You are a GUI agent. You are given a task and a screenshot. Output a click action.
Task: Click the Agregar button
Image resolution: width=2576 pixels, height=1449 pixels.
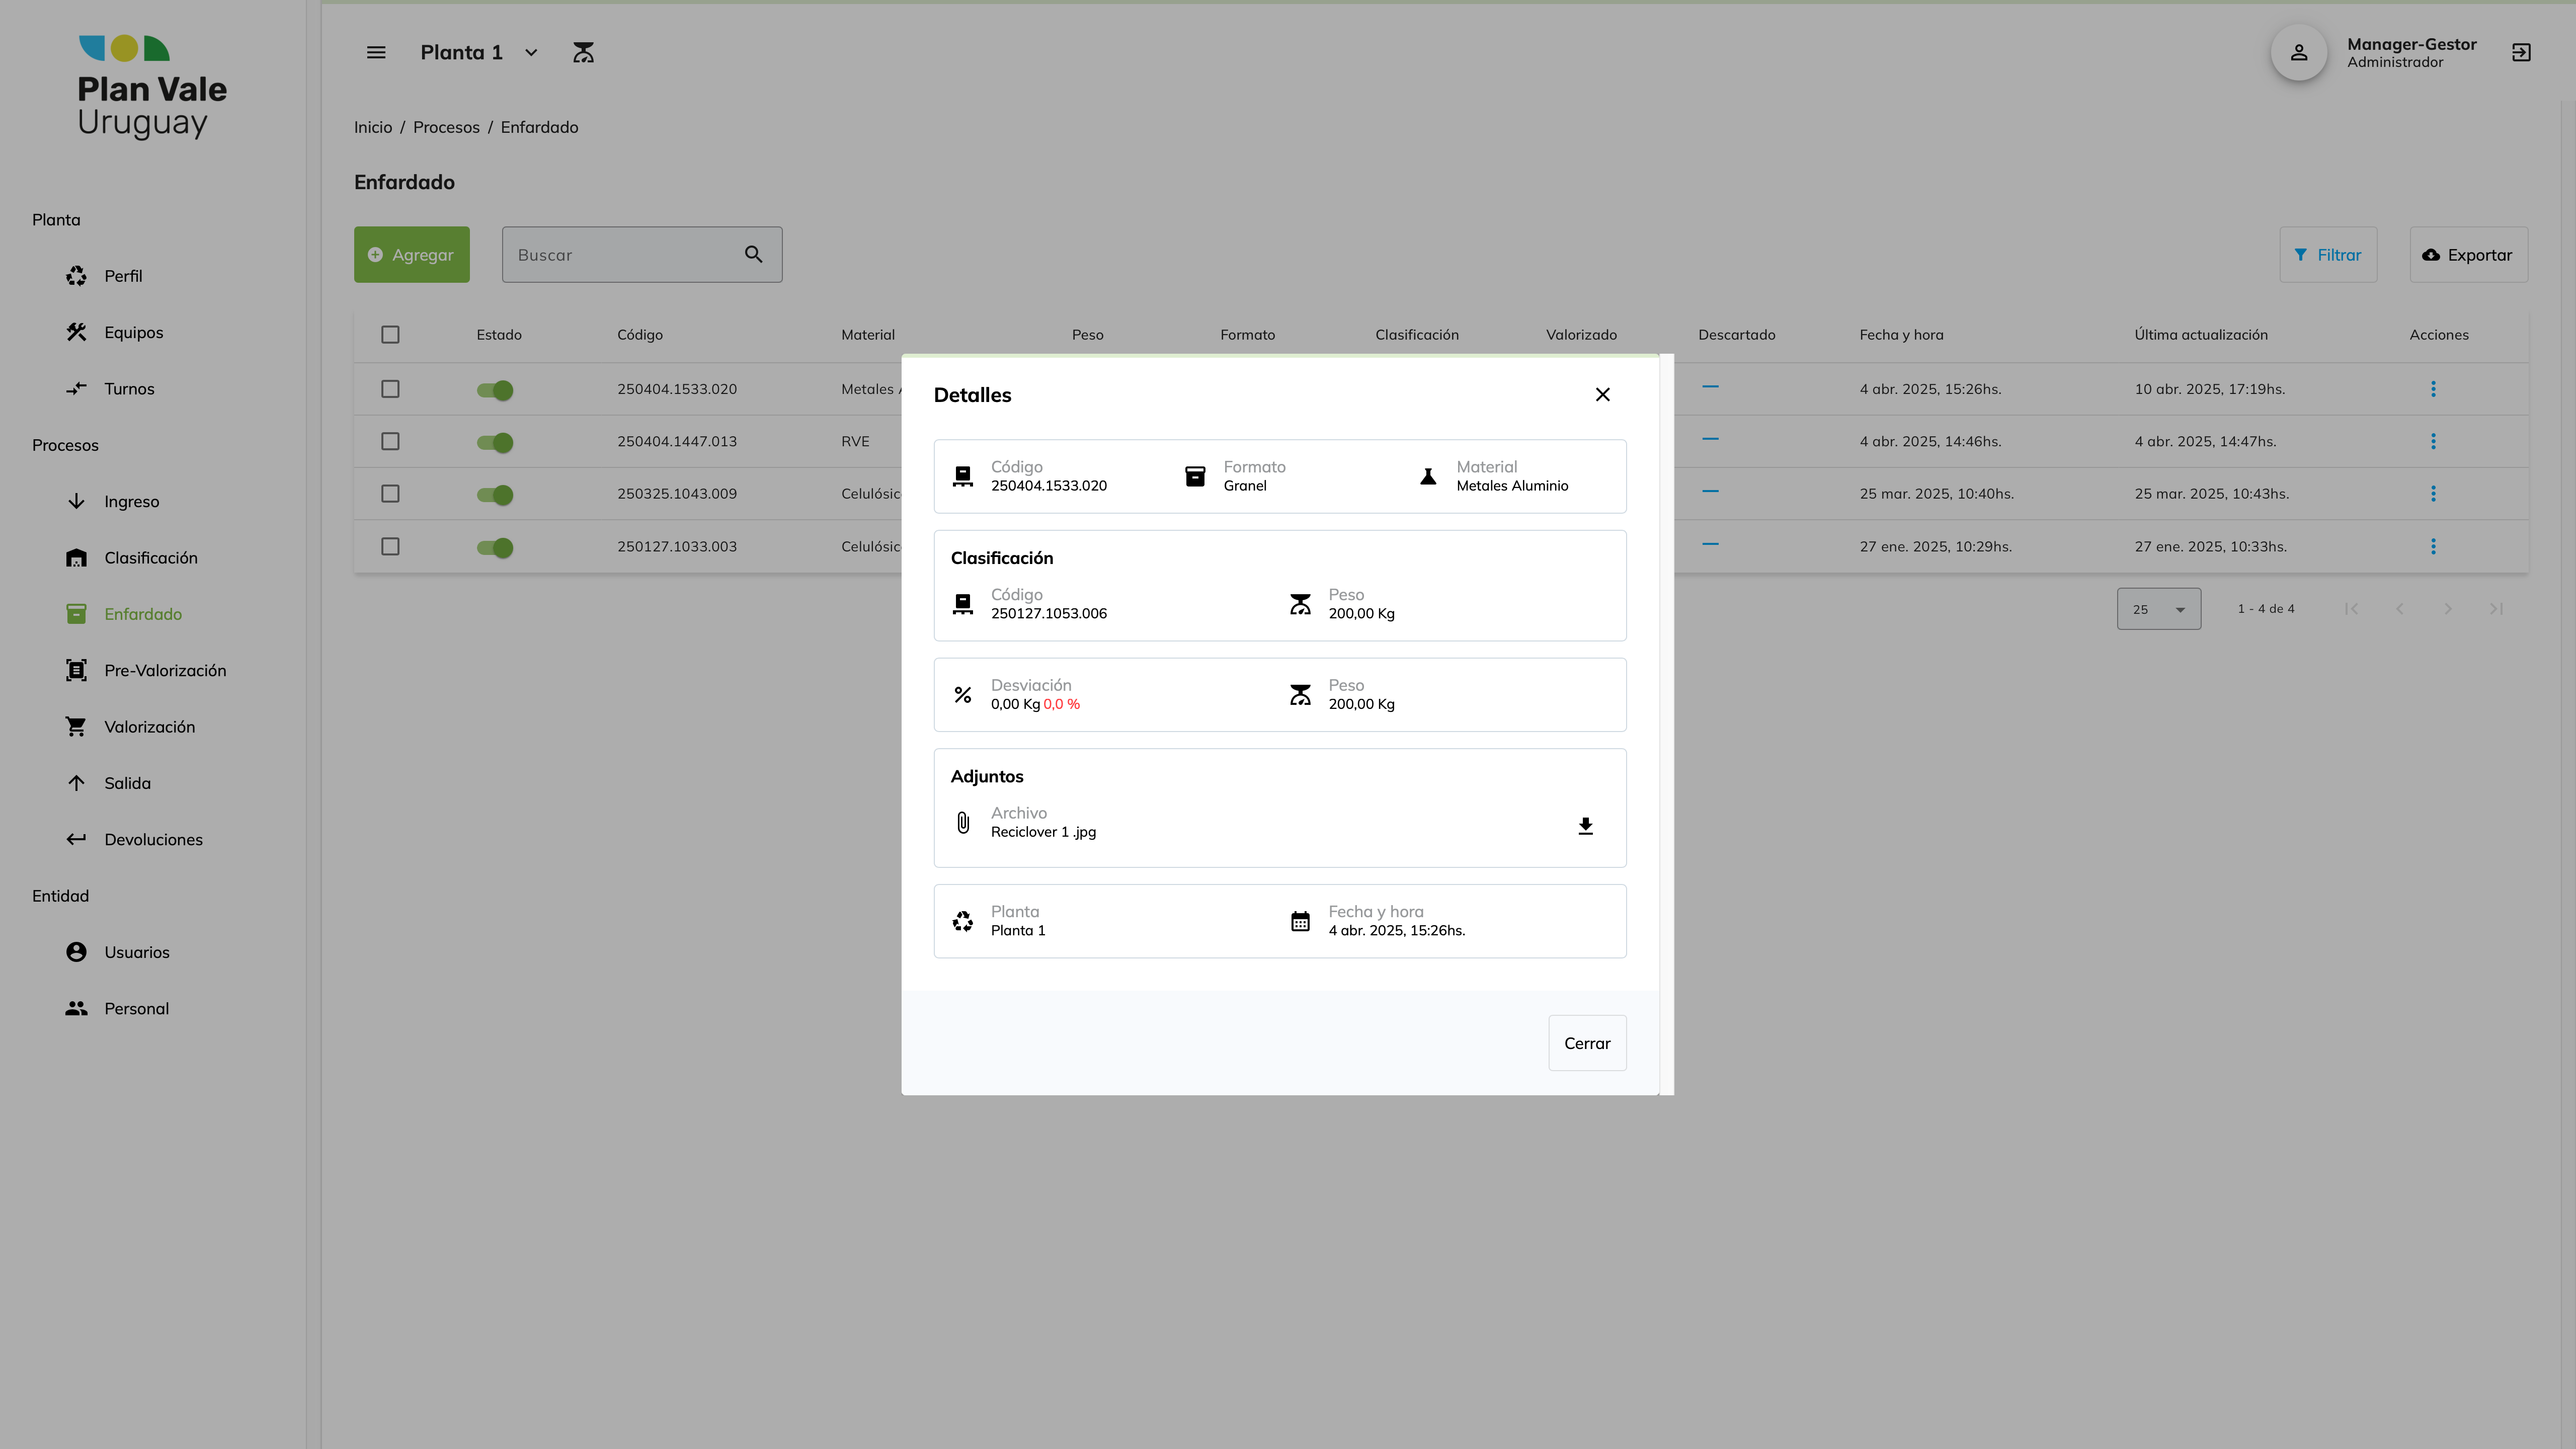click(x=411, y=254)
